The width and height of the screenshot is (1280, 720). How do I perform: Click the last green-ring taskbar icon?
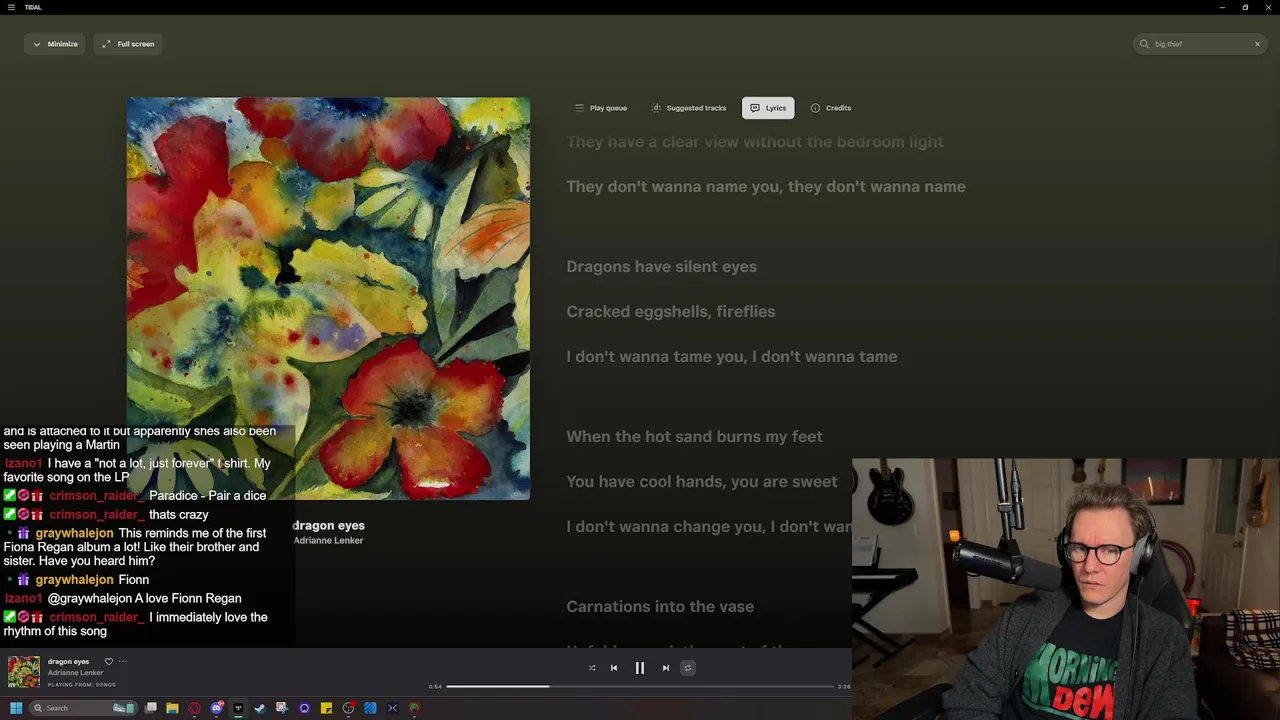click(414, 708)
